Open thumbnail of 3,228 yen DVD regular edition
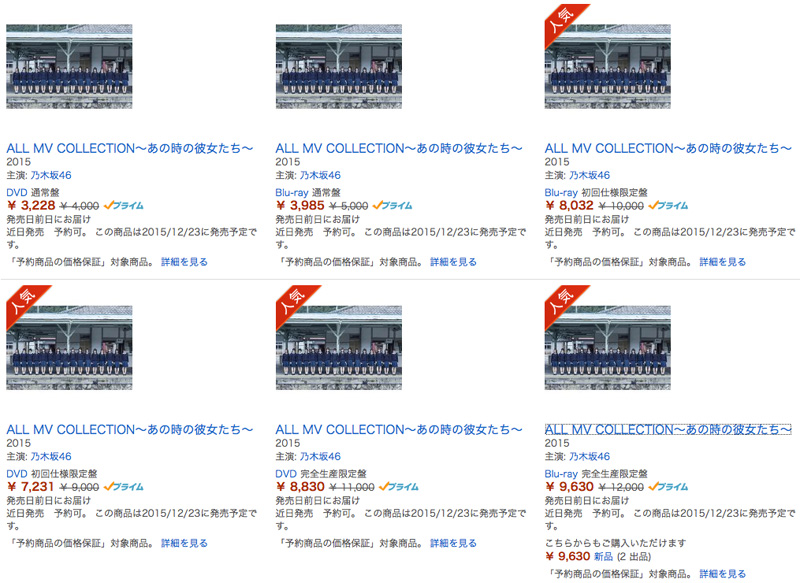The image size is (800, 583). coord(69,66)
